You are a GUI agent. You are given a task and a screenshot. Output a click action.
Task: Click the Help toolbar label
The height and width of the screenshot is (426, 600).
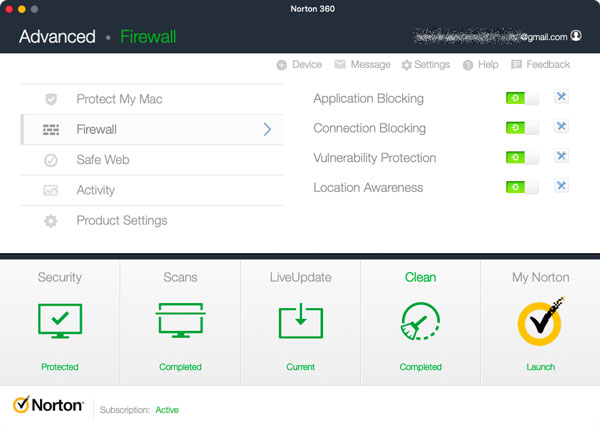488,65
